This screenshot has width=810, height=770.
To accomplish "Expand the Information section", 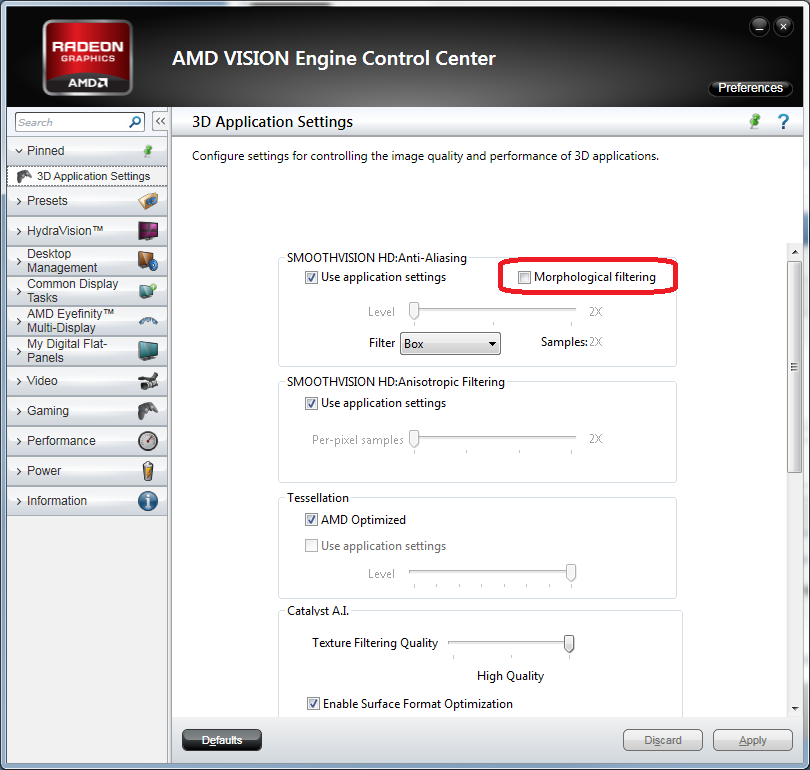I will 19,501.
